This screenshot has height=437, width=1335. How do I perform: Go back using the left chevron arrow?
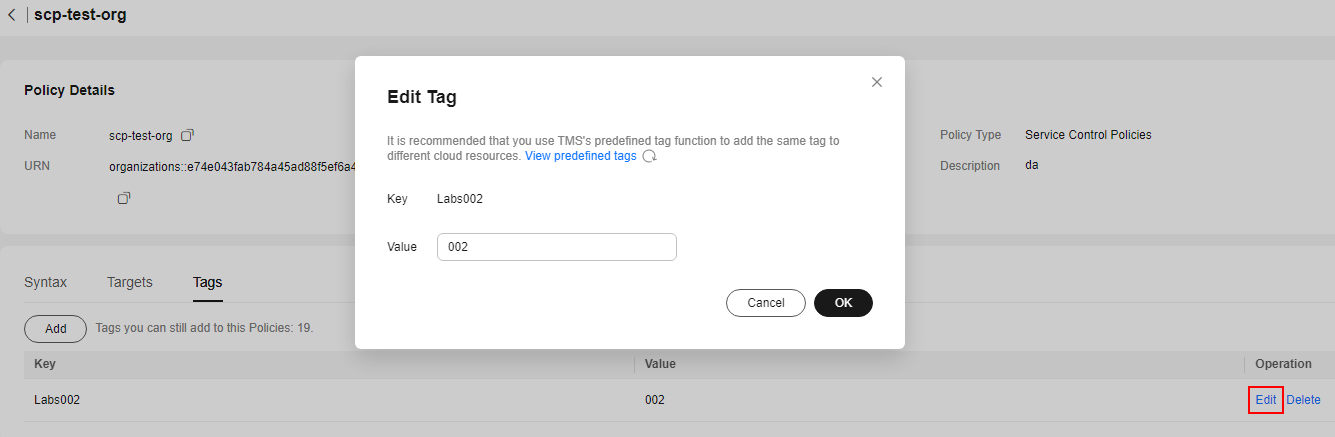[x=11, y=15]
